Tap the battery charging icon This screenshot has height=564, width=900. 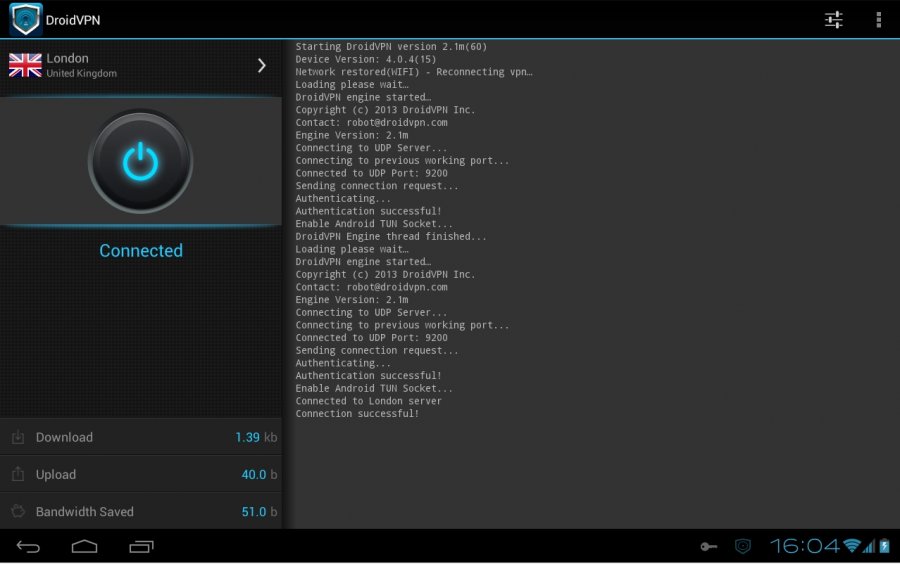[x=885, y=546]
